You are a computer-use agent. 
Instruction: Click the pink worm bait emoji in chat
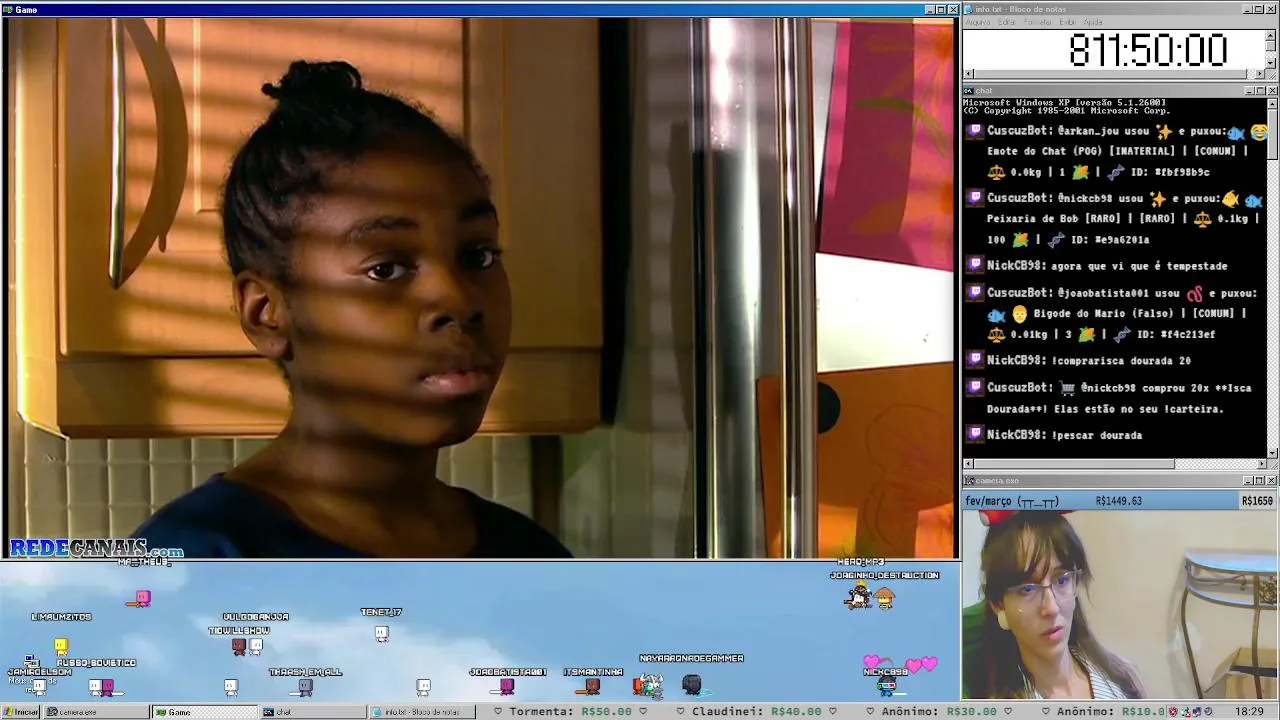coord(1194,294)
